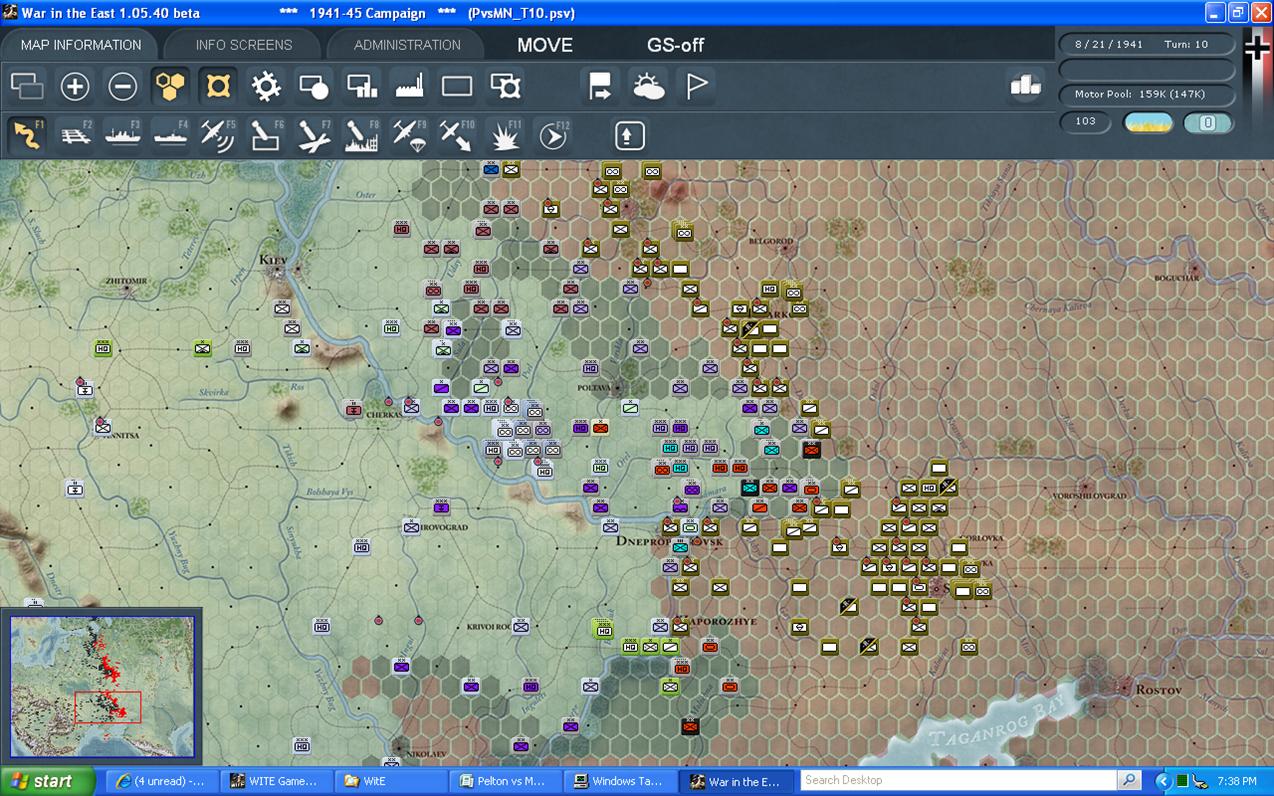This screenshot has height=796, width=1274.
Task: Select the F9 air transport parachute icon
Action: click(409, 135)
